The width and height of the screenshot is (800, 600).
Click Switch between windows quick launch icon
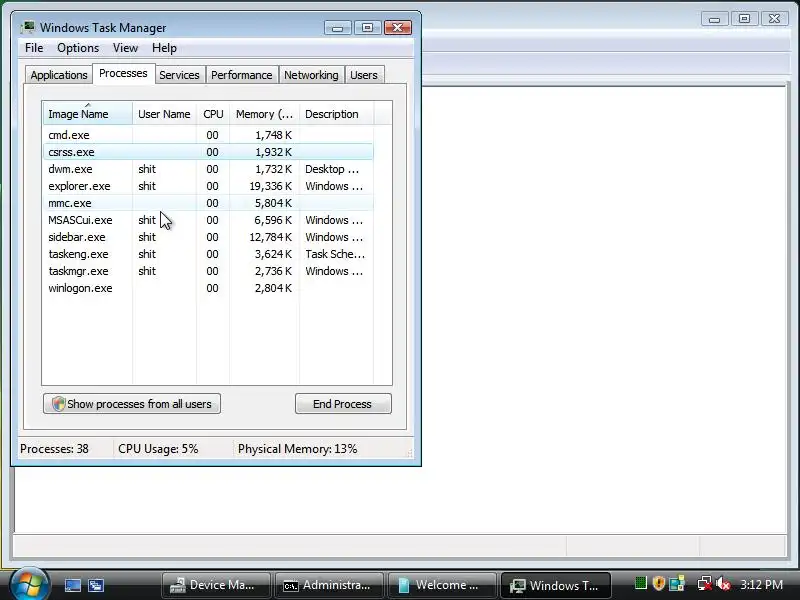tap(96, 585)
